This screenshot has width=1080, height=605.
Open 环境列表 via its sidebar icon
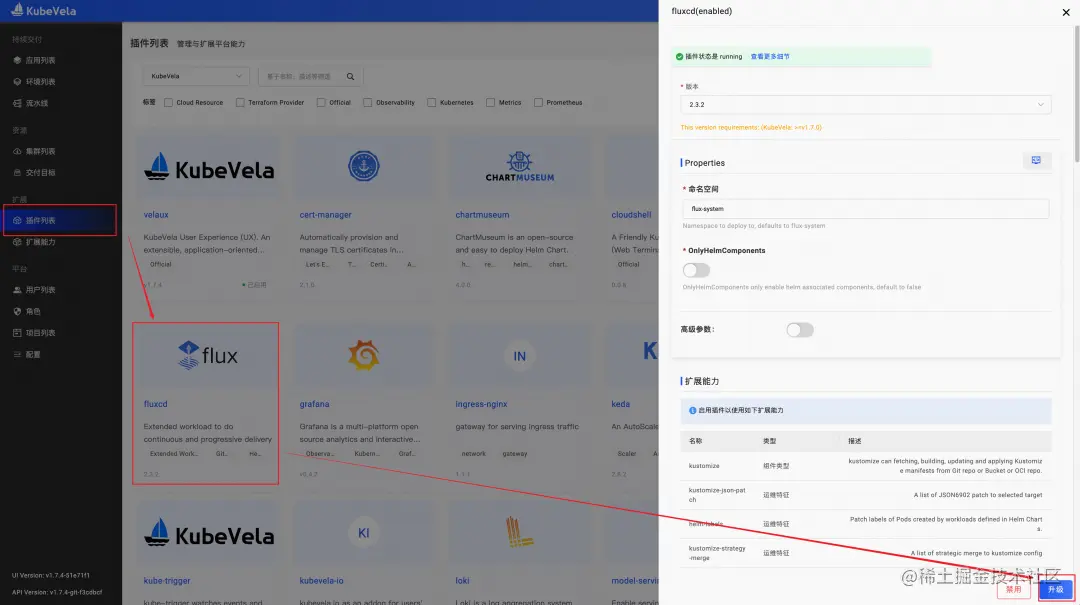[17, 82]
